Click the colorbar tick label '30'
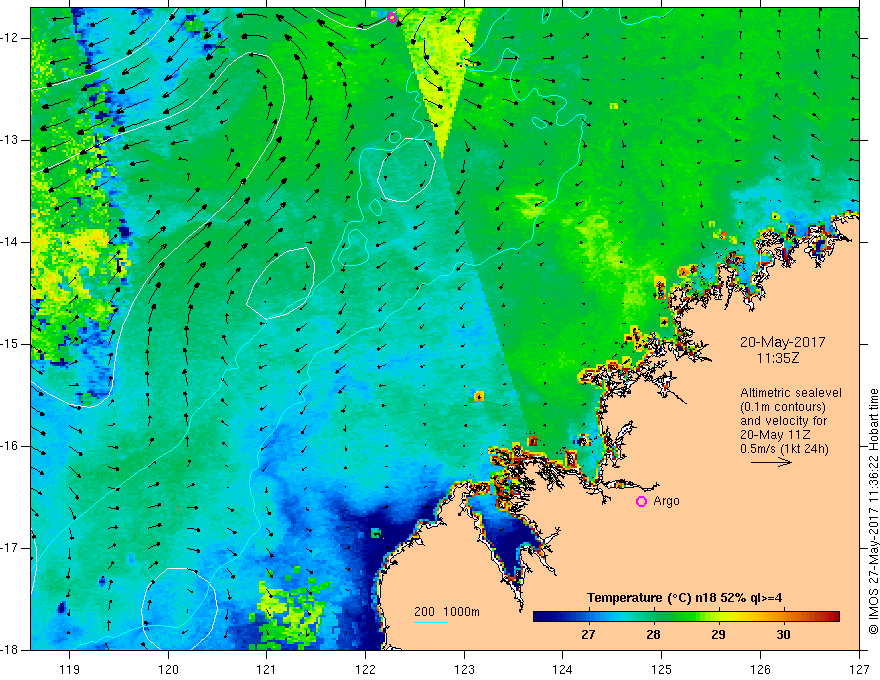The width and height of the screenshot is (880, 680). pos(783,635)
